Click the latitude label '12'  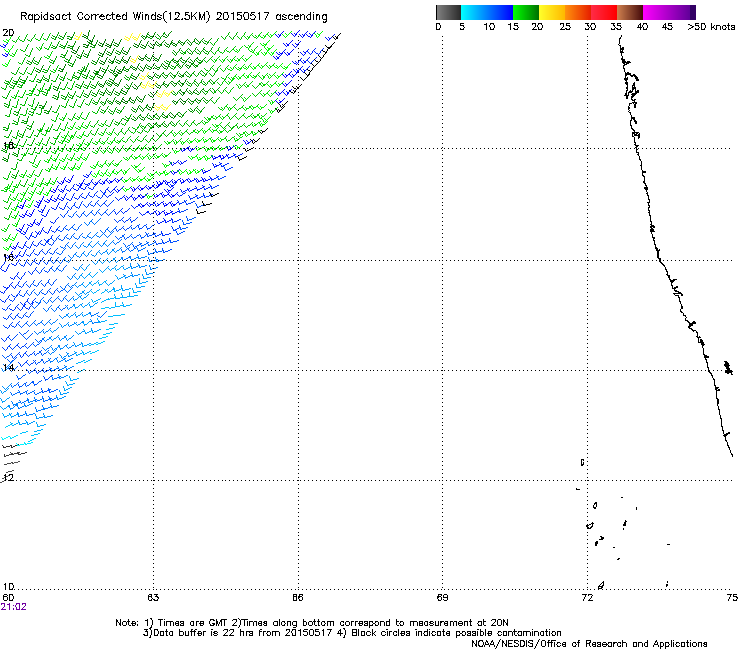pyautogui.click(x=8, y=478)
